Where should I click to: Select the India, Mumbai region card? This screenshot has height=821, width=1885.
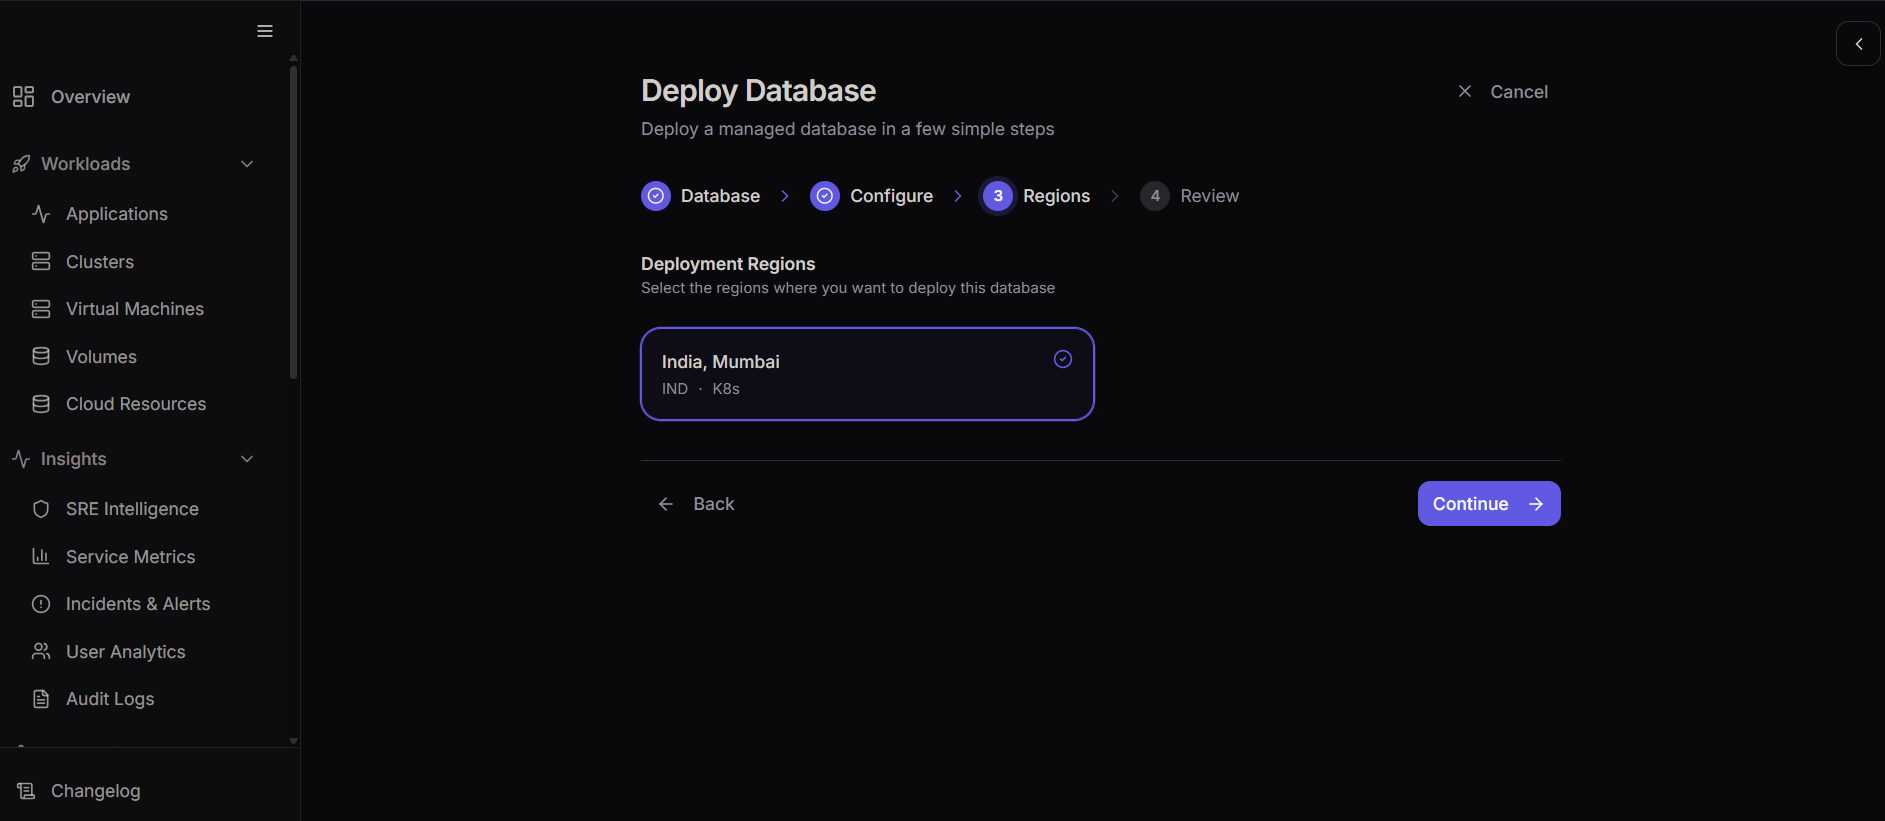tap(867, 374)
